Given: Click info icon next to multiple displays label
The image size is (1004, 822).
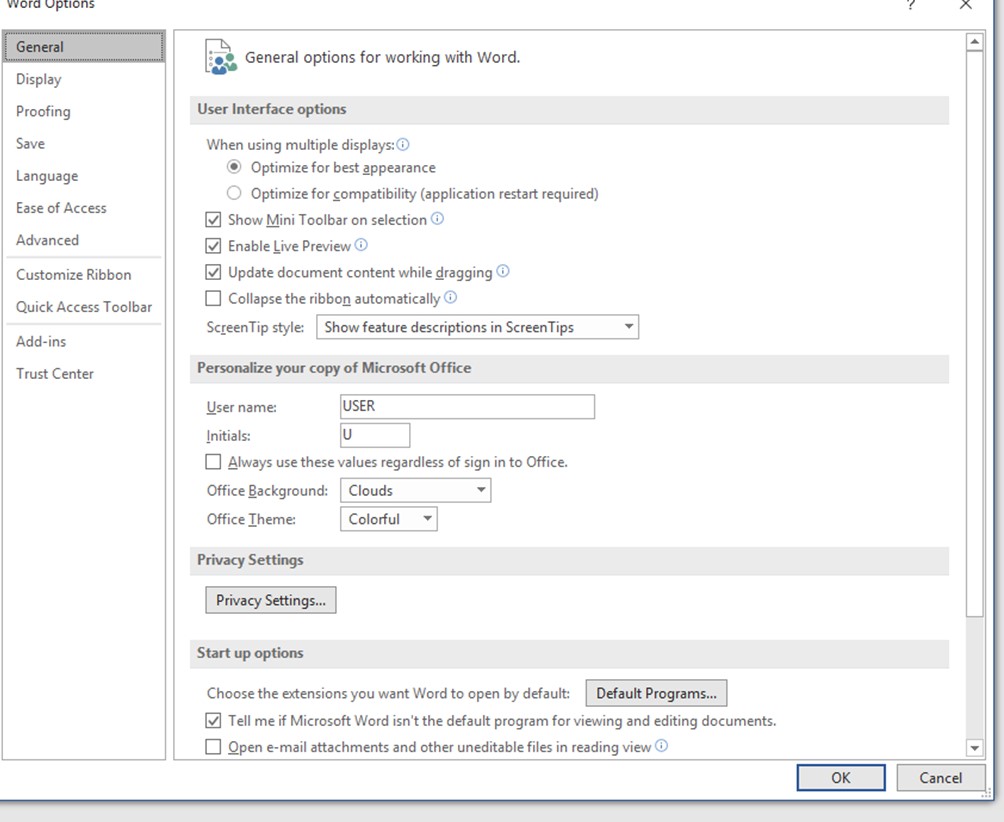Looking at the screenshot, I should 403,145.
